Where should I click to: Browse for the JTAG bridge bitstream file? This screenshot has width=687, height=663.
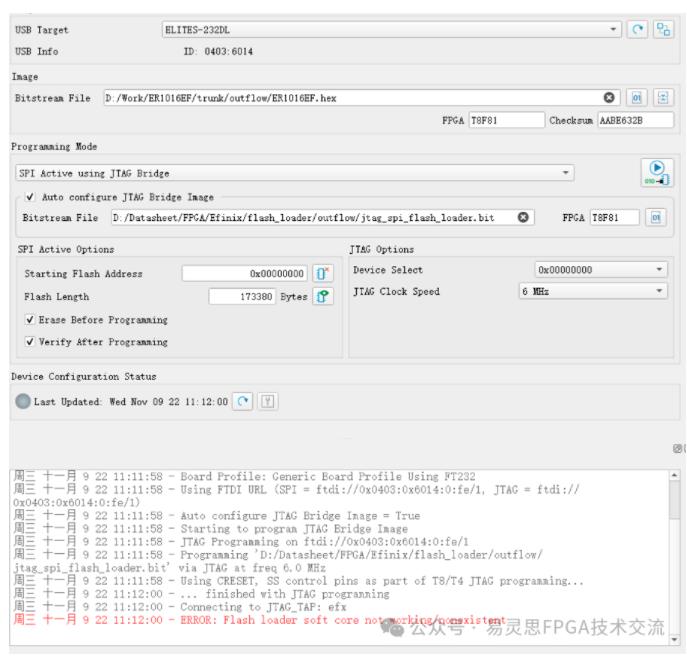click(656, 217)
